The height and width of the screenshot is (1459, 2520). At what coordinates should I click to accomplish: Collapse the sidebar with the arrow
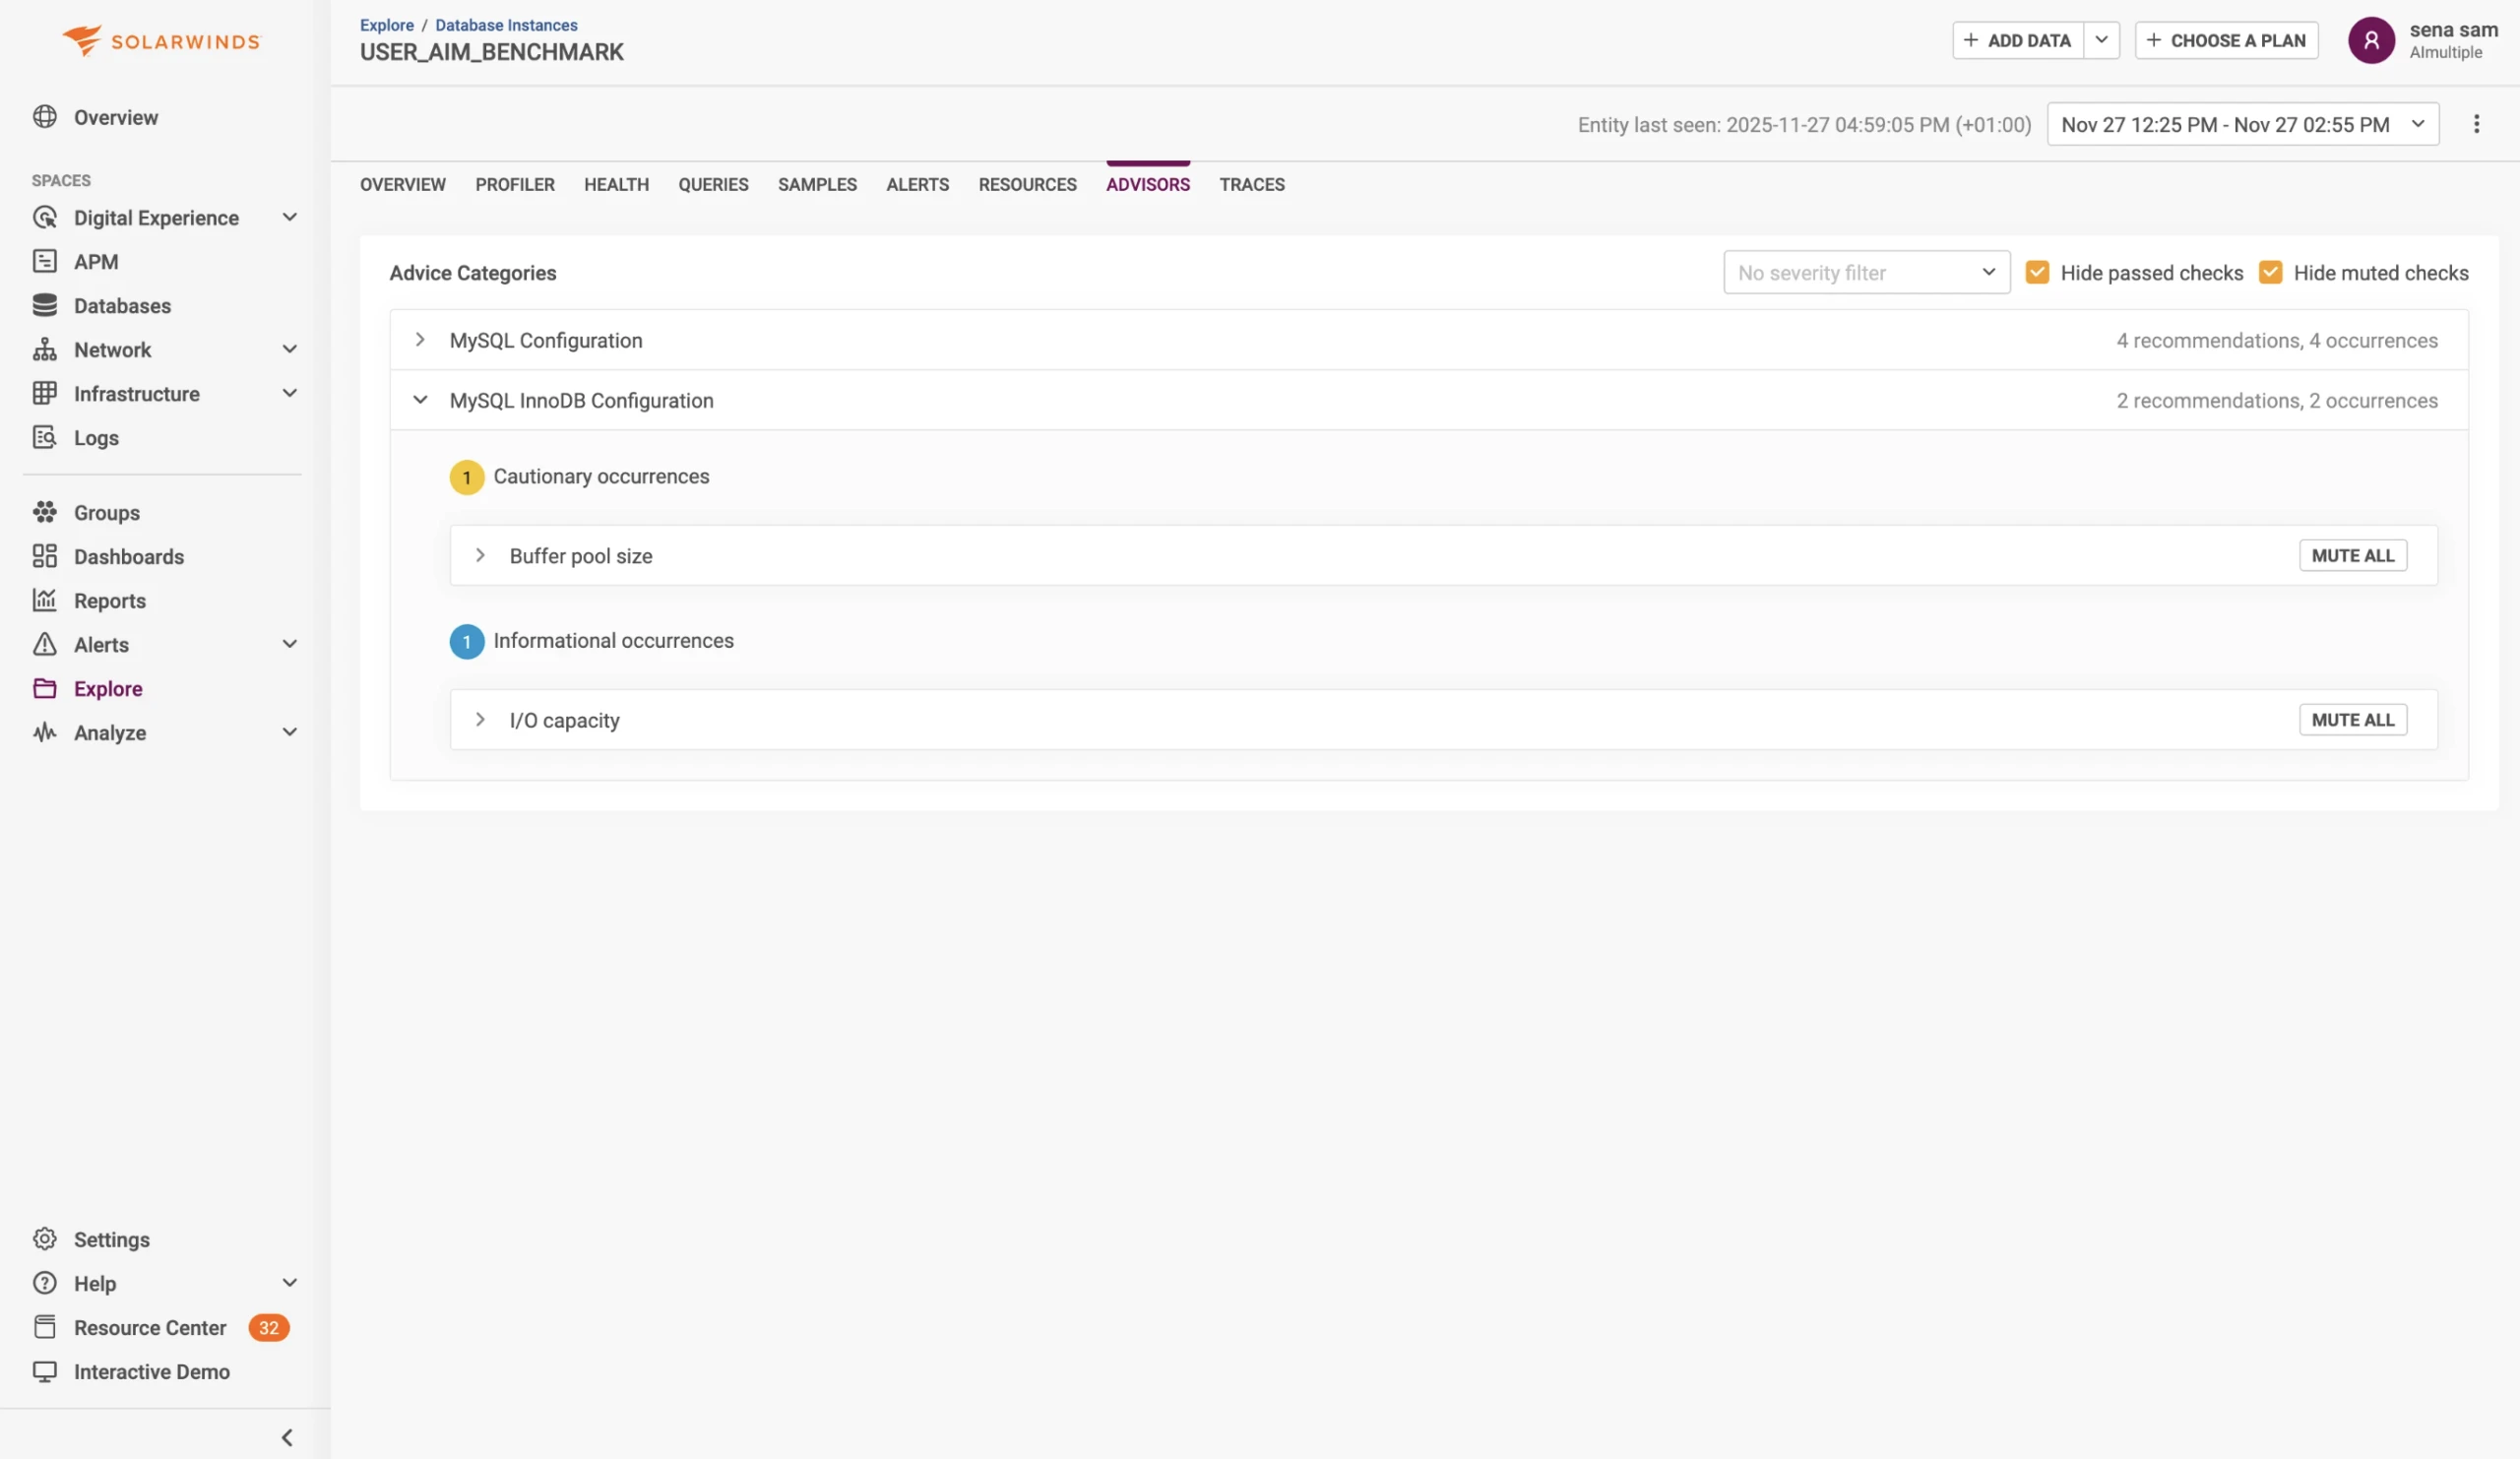tap(287, 1437)
